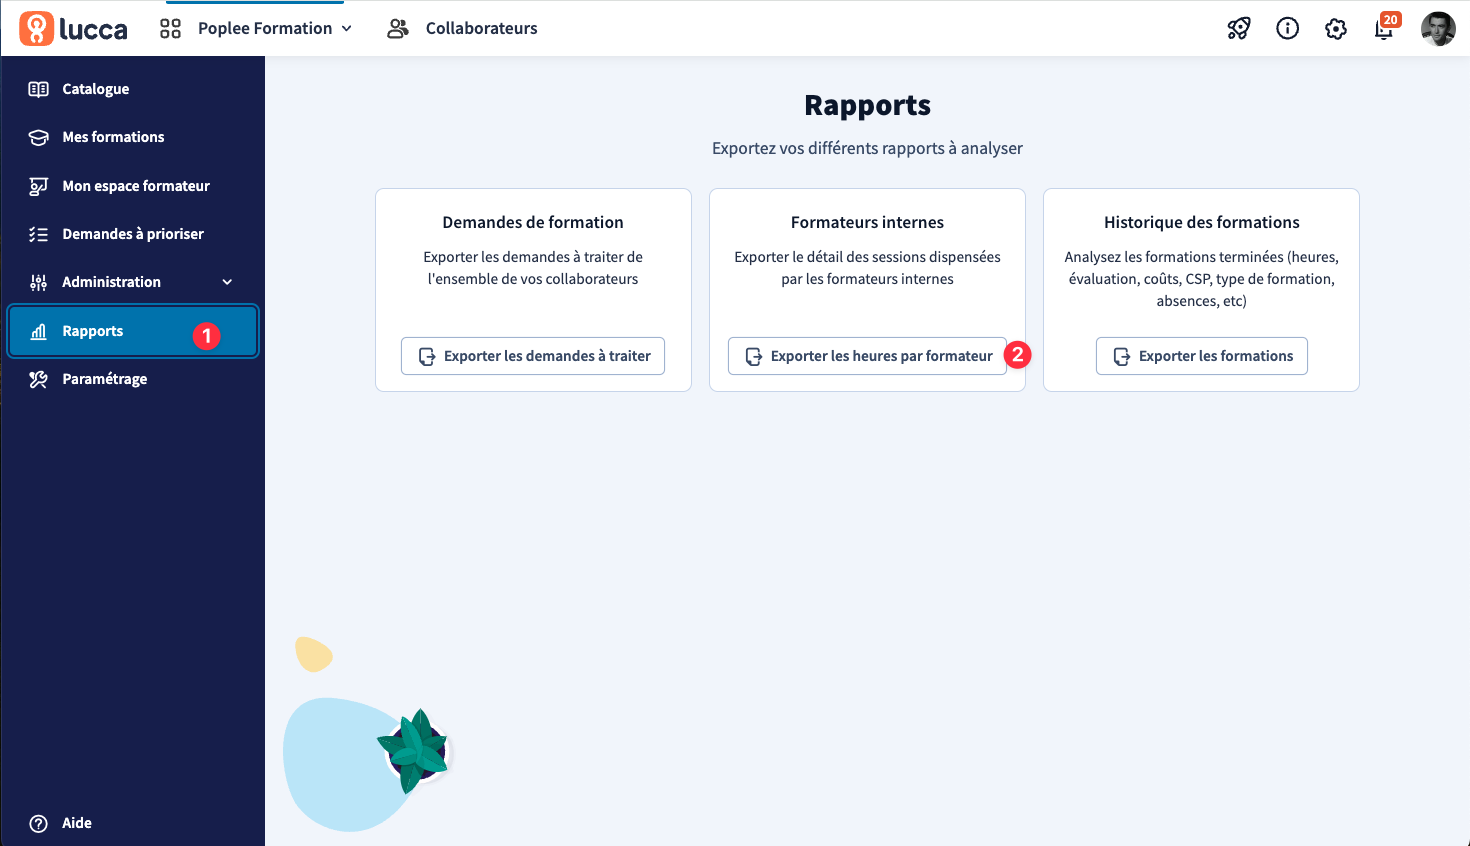Image resolution: width=1470 pixels, height=846 pixels.
Task: Open Paramétrage in sidebar
Action: [x=132, y=379]
